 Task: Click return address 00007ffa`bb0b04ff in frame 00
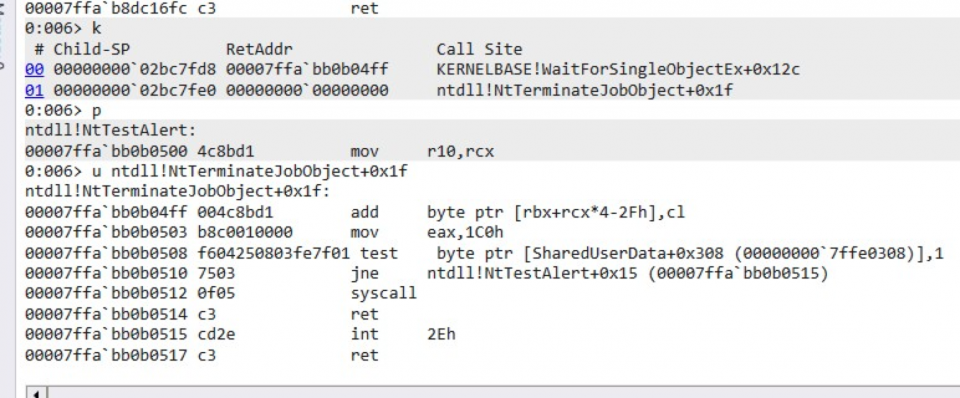(307, 70)
